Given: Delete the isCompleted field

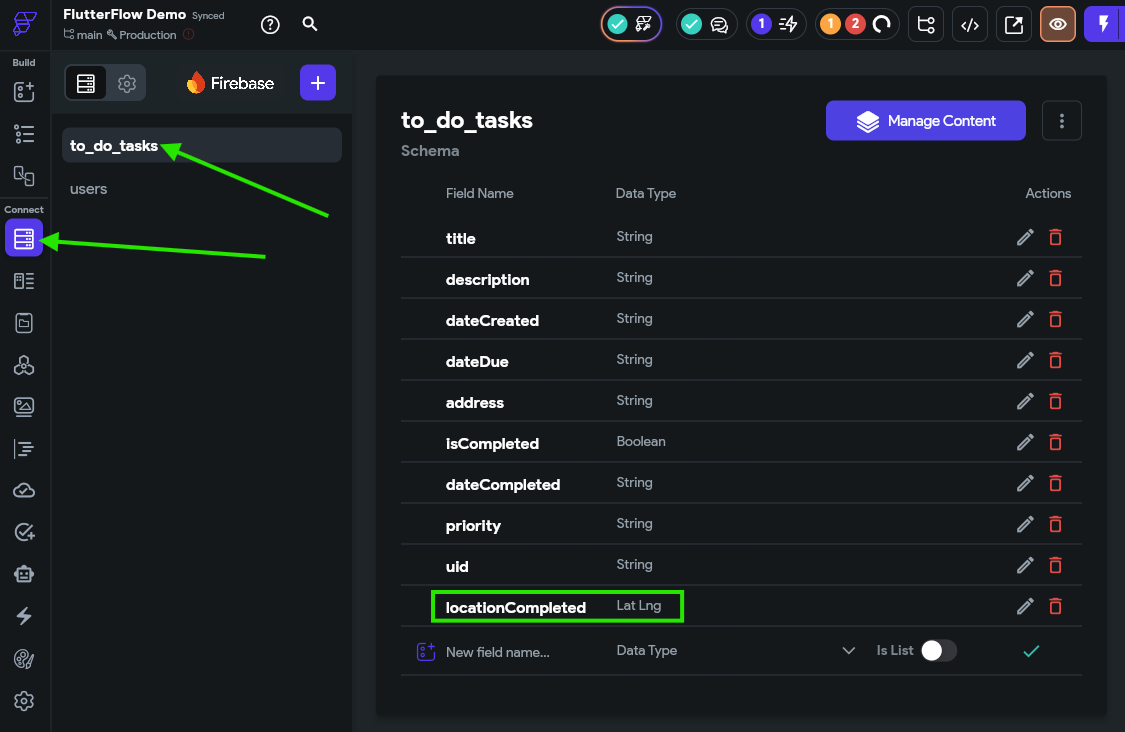Looking at the screenshot, I should (1055, 441).
